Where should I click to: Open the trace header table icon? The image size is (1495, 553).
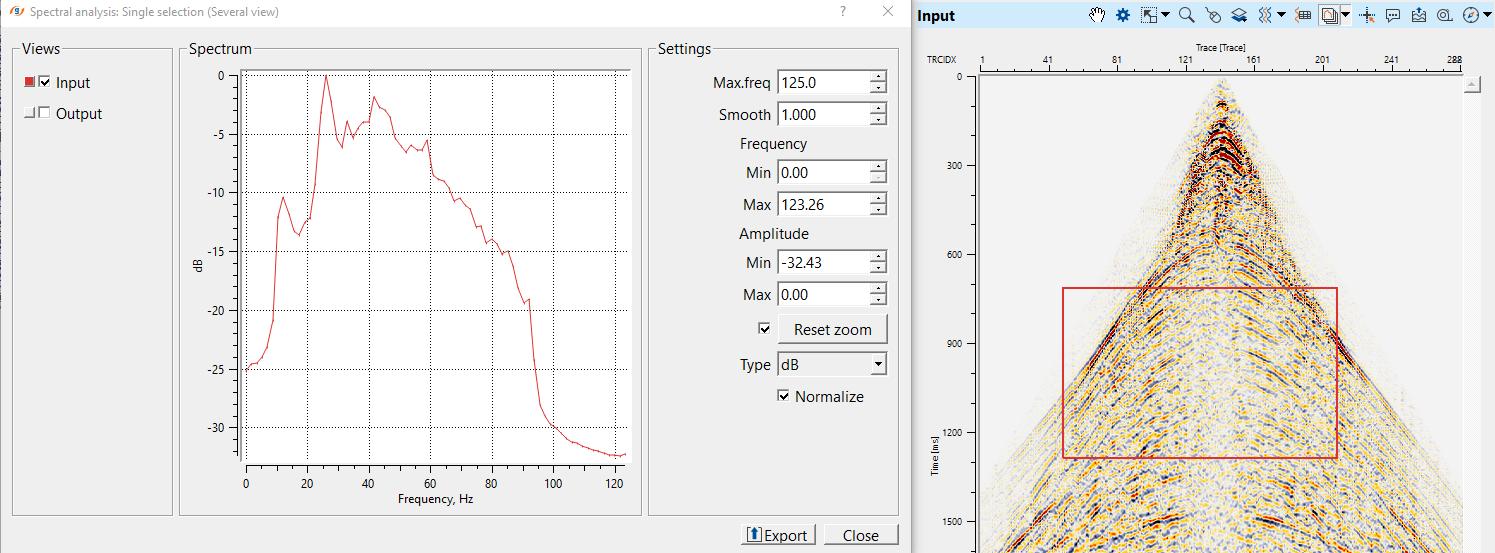(1303, 15)
